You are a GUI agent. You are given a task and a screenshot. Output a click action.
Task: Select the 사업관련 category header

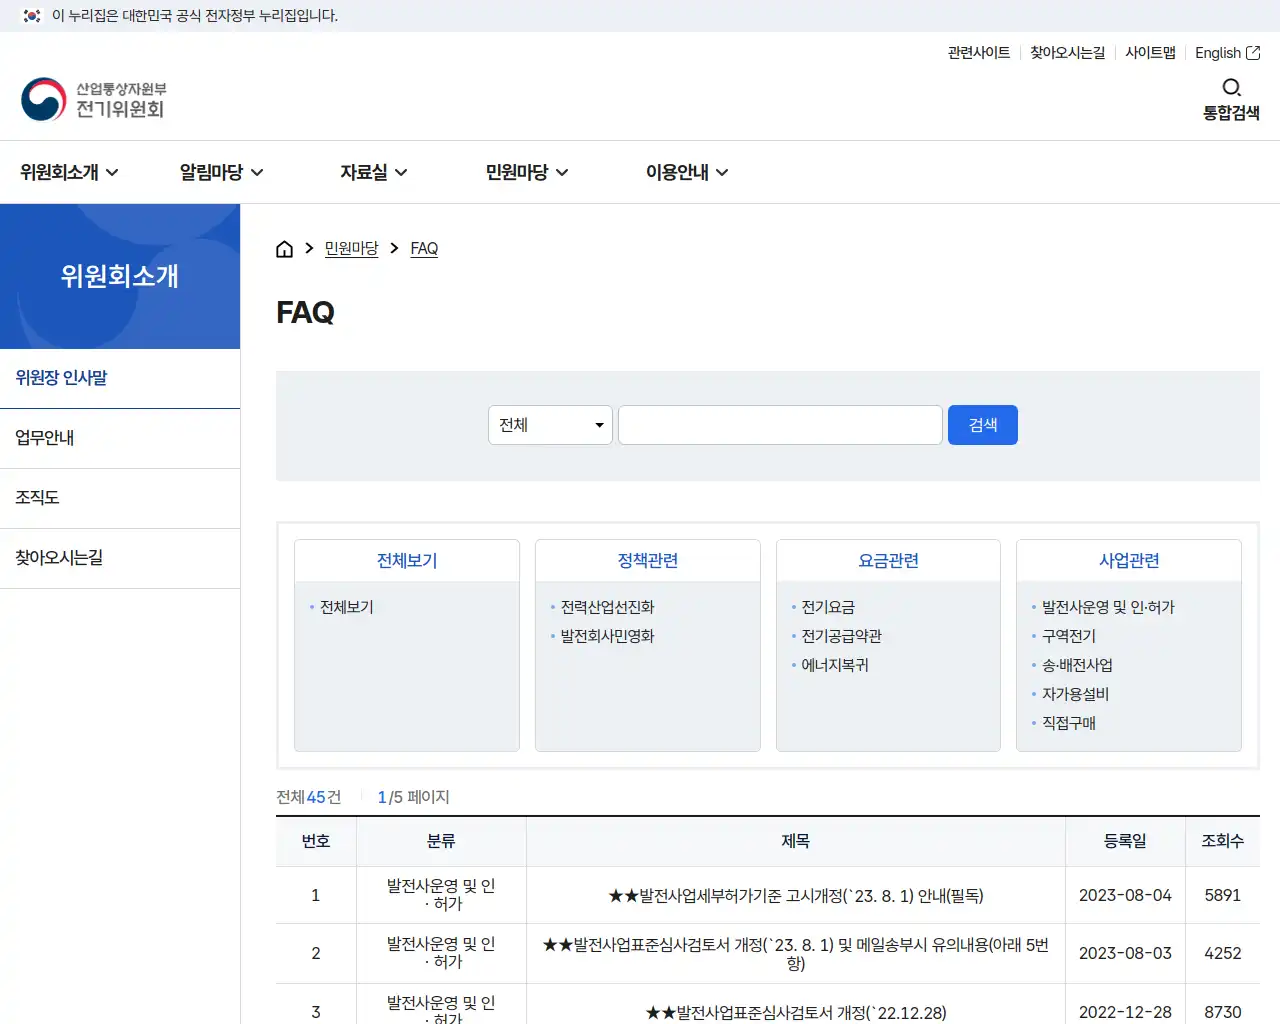(x=1129, y=561)
